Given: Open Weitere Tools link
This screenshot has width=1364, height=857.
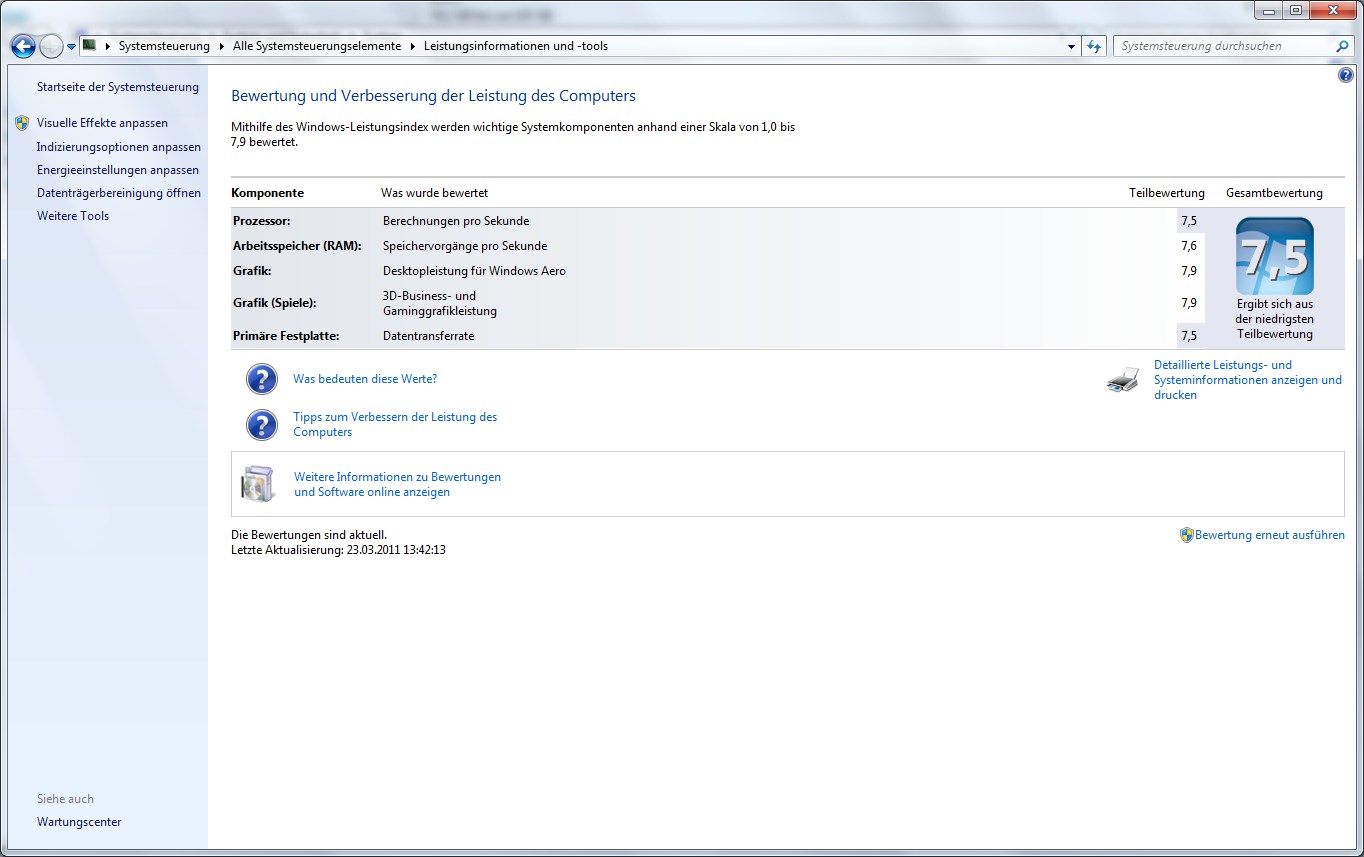Looking at the screenshot, I should point(73,216).
